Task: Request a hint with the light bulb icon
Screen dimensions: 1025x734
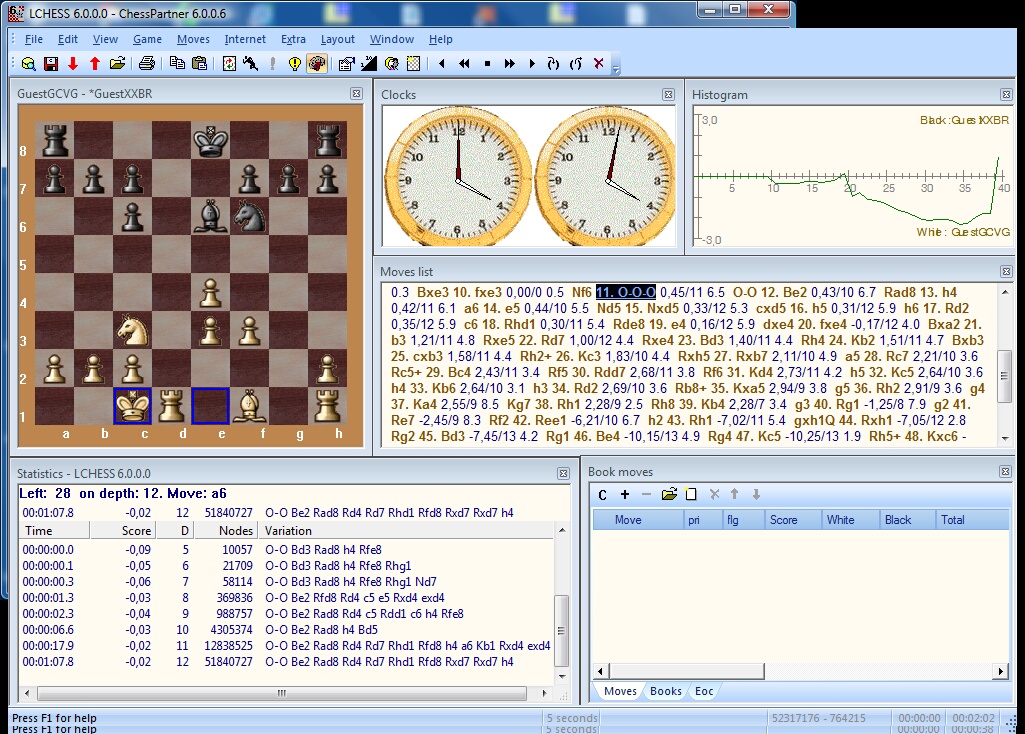Action: click(x=295, y=64)
